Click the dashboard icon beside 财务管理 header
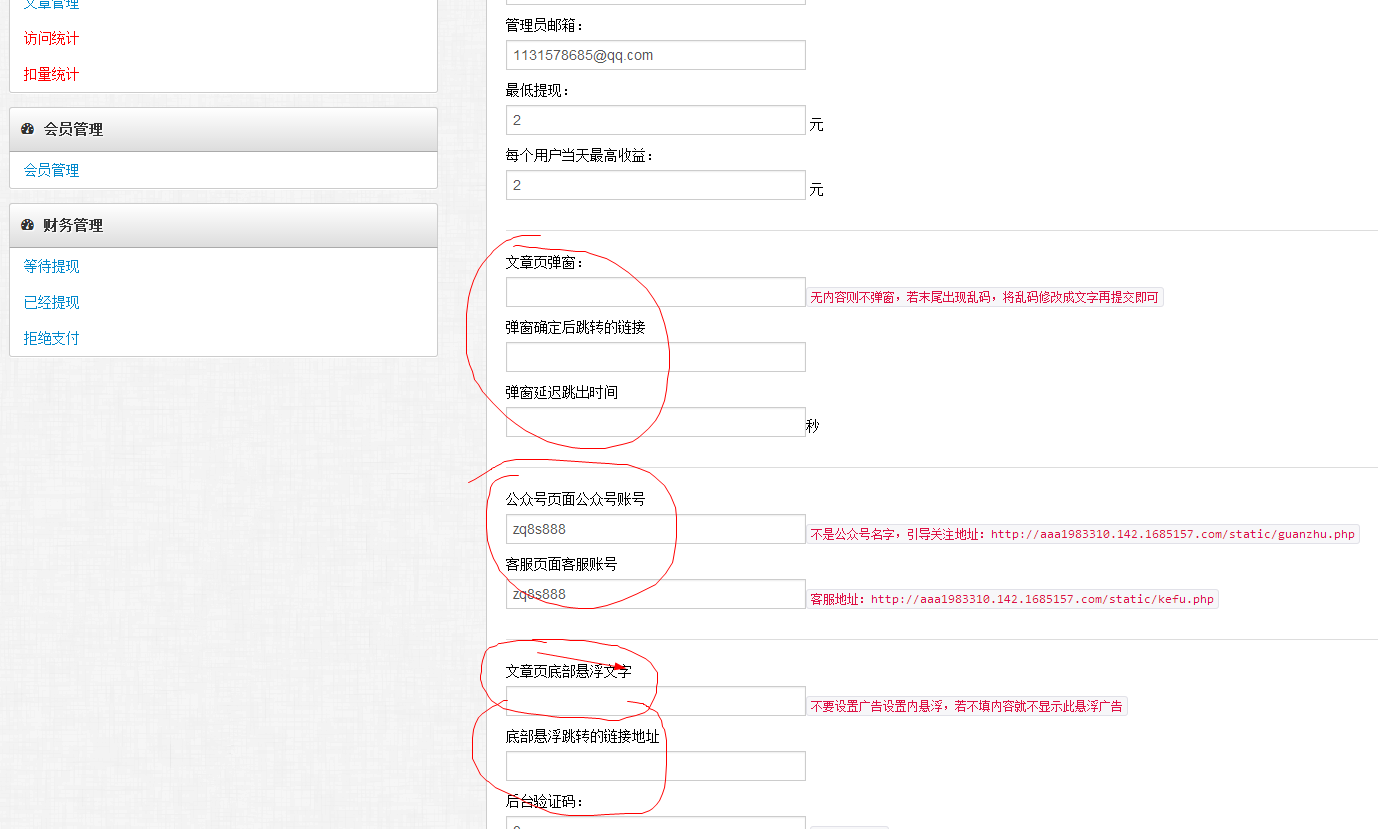 click(27, 225)
